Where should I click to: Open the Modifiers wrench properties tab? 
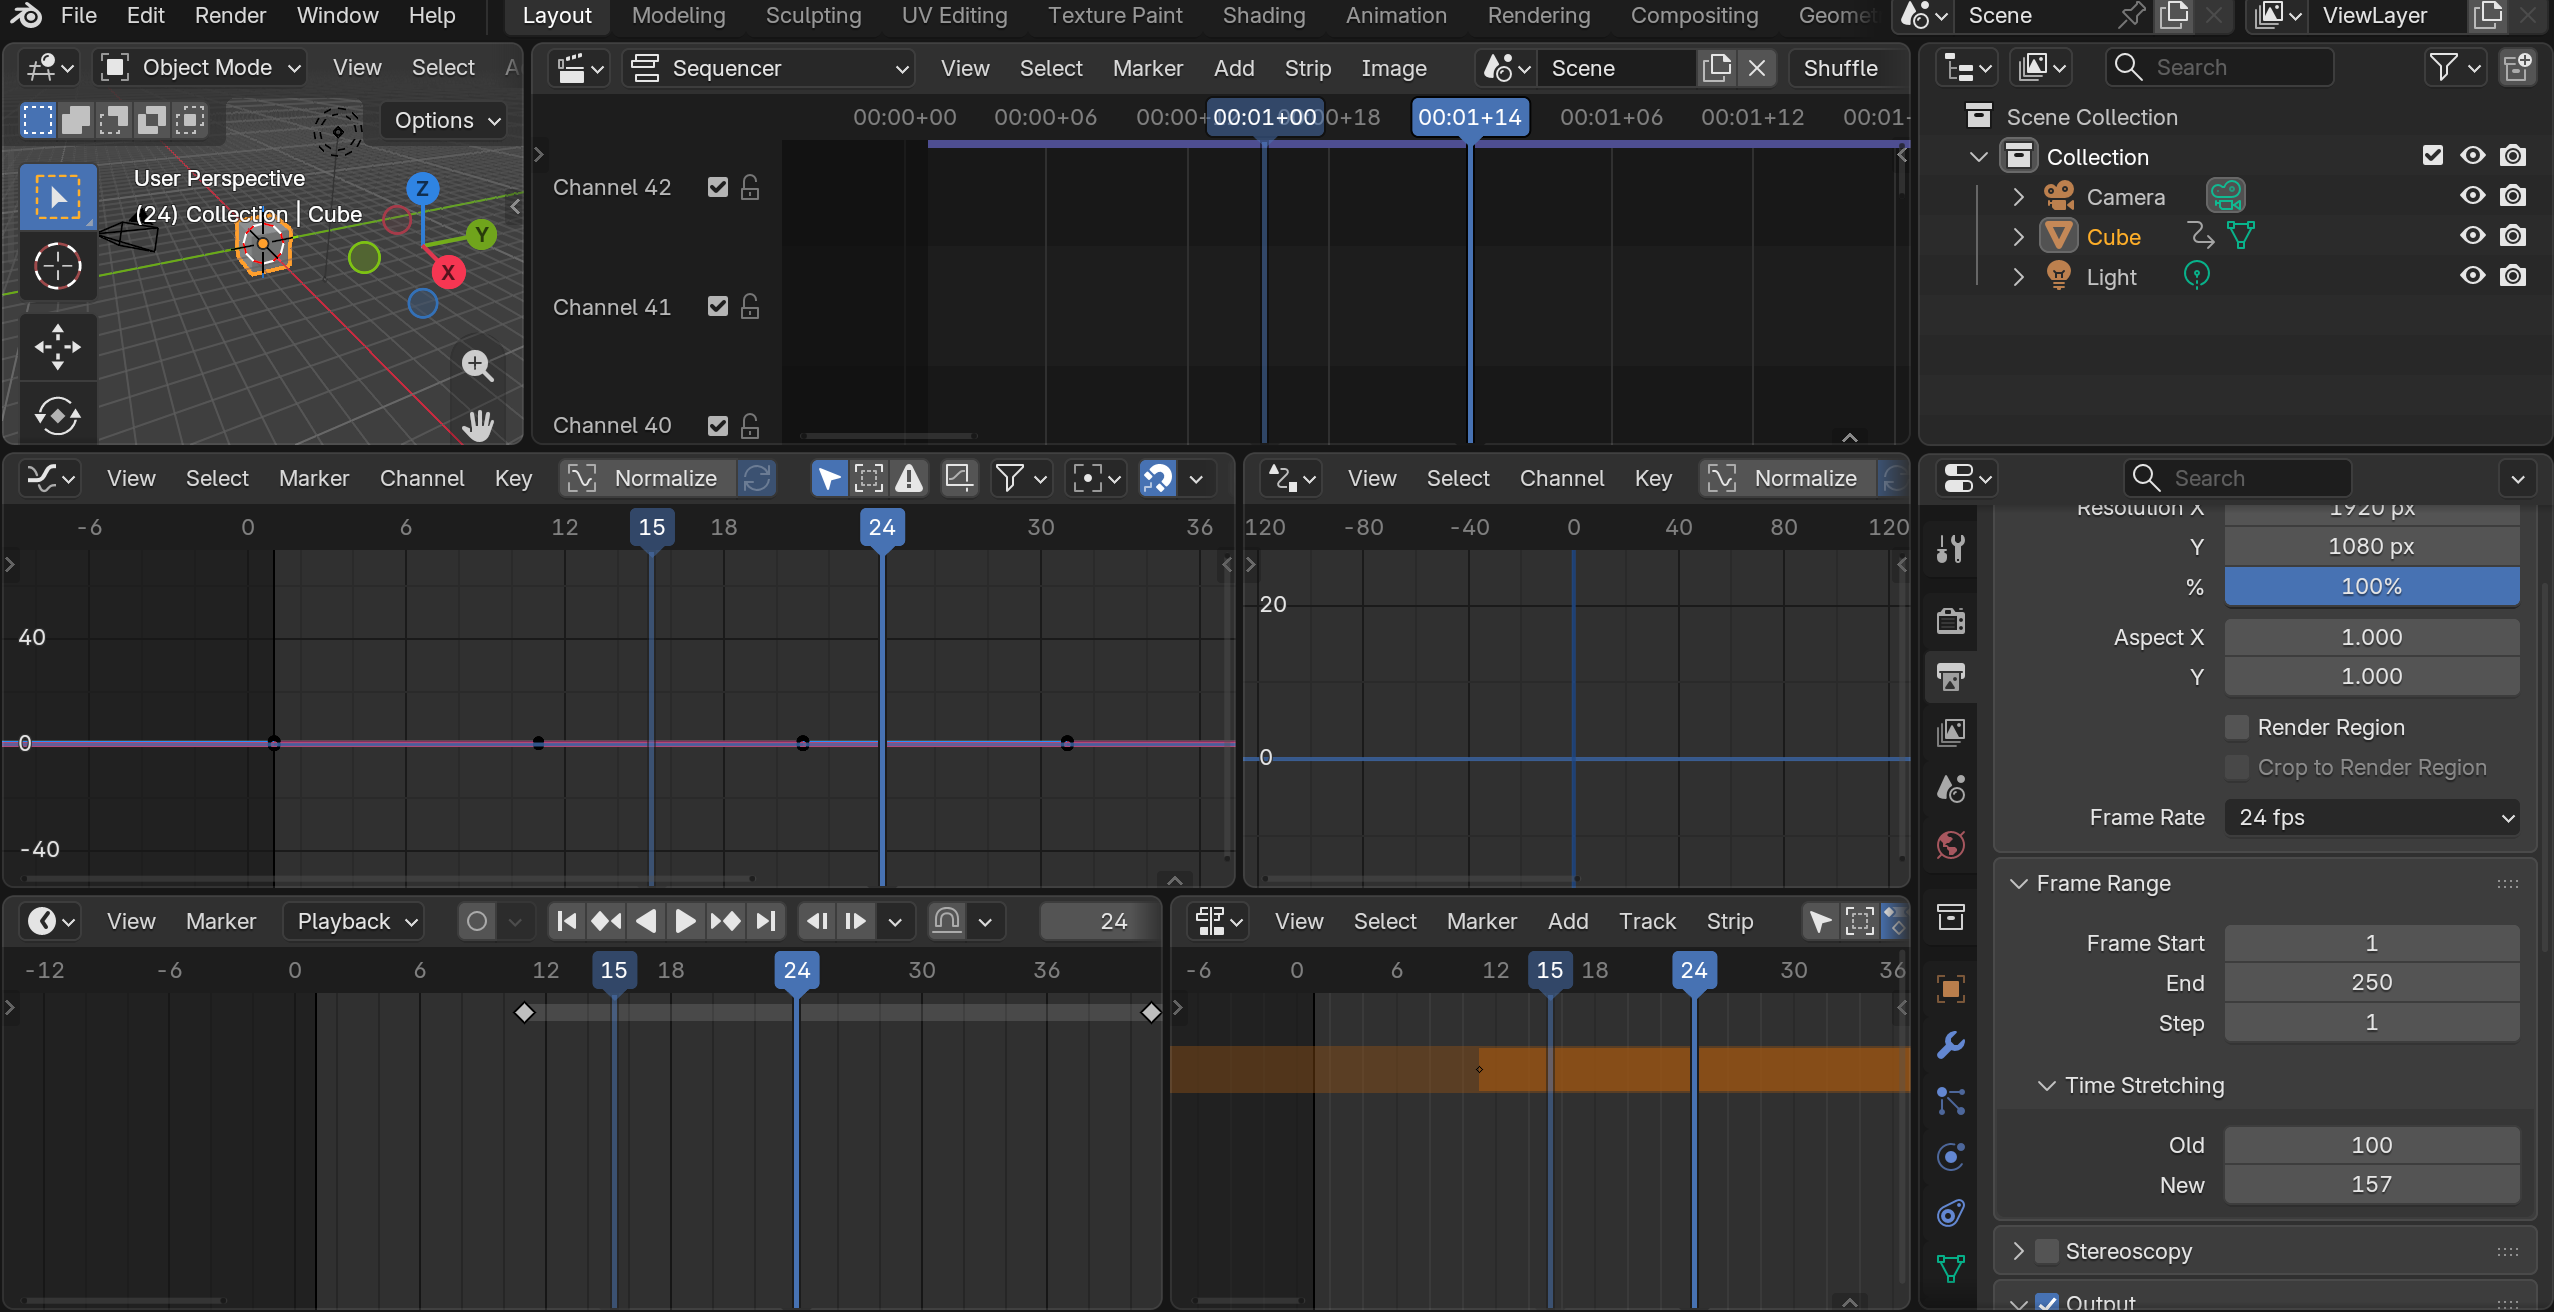click(1950, 1045)
